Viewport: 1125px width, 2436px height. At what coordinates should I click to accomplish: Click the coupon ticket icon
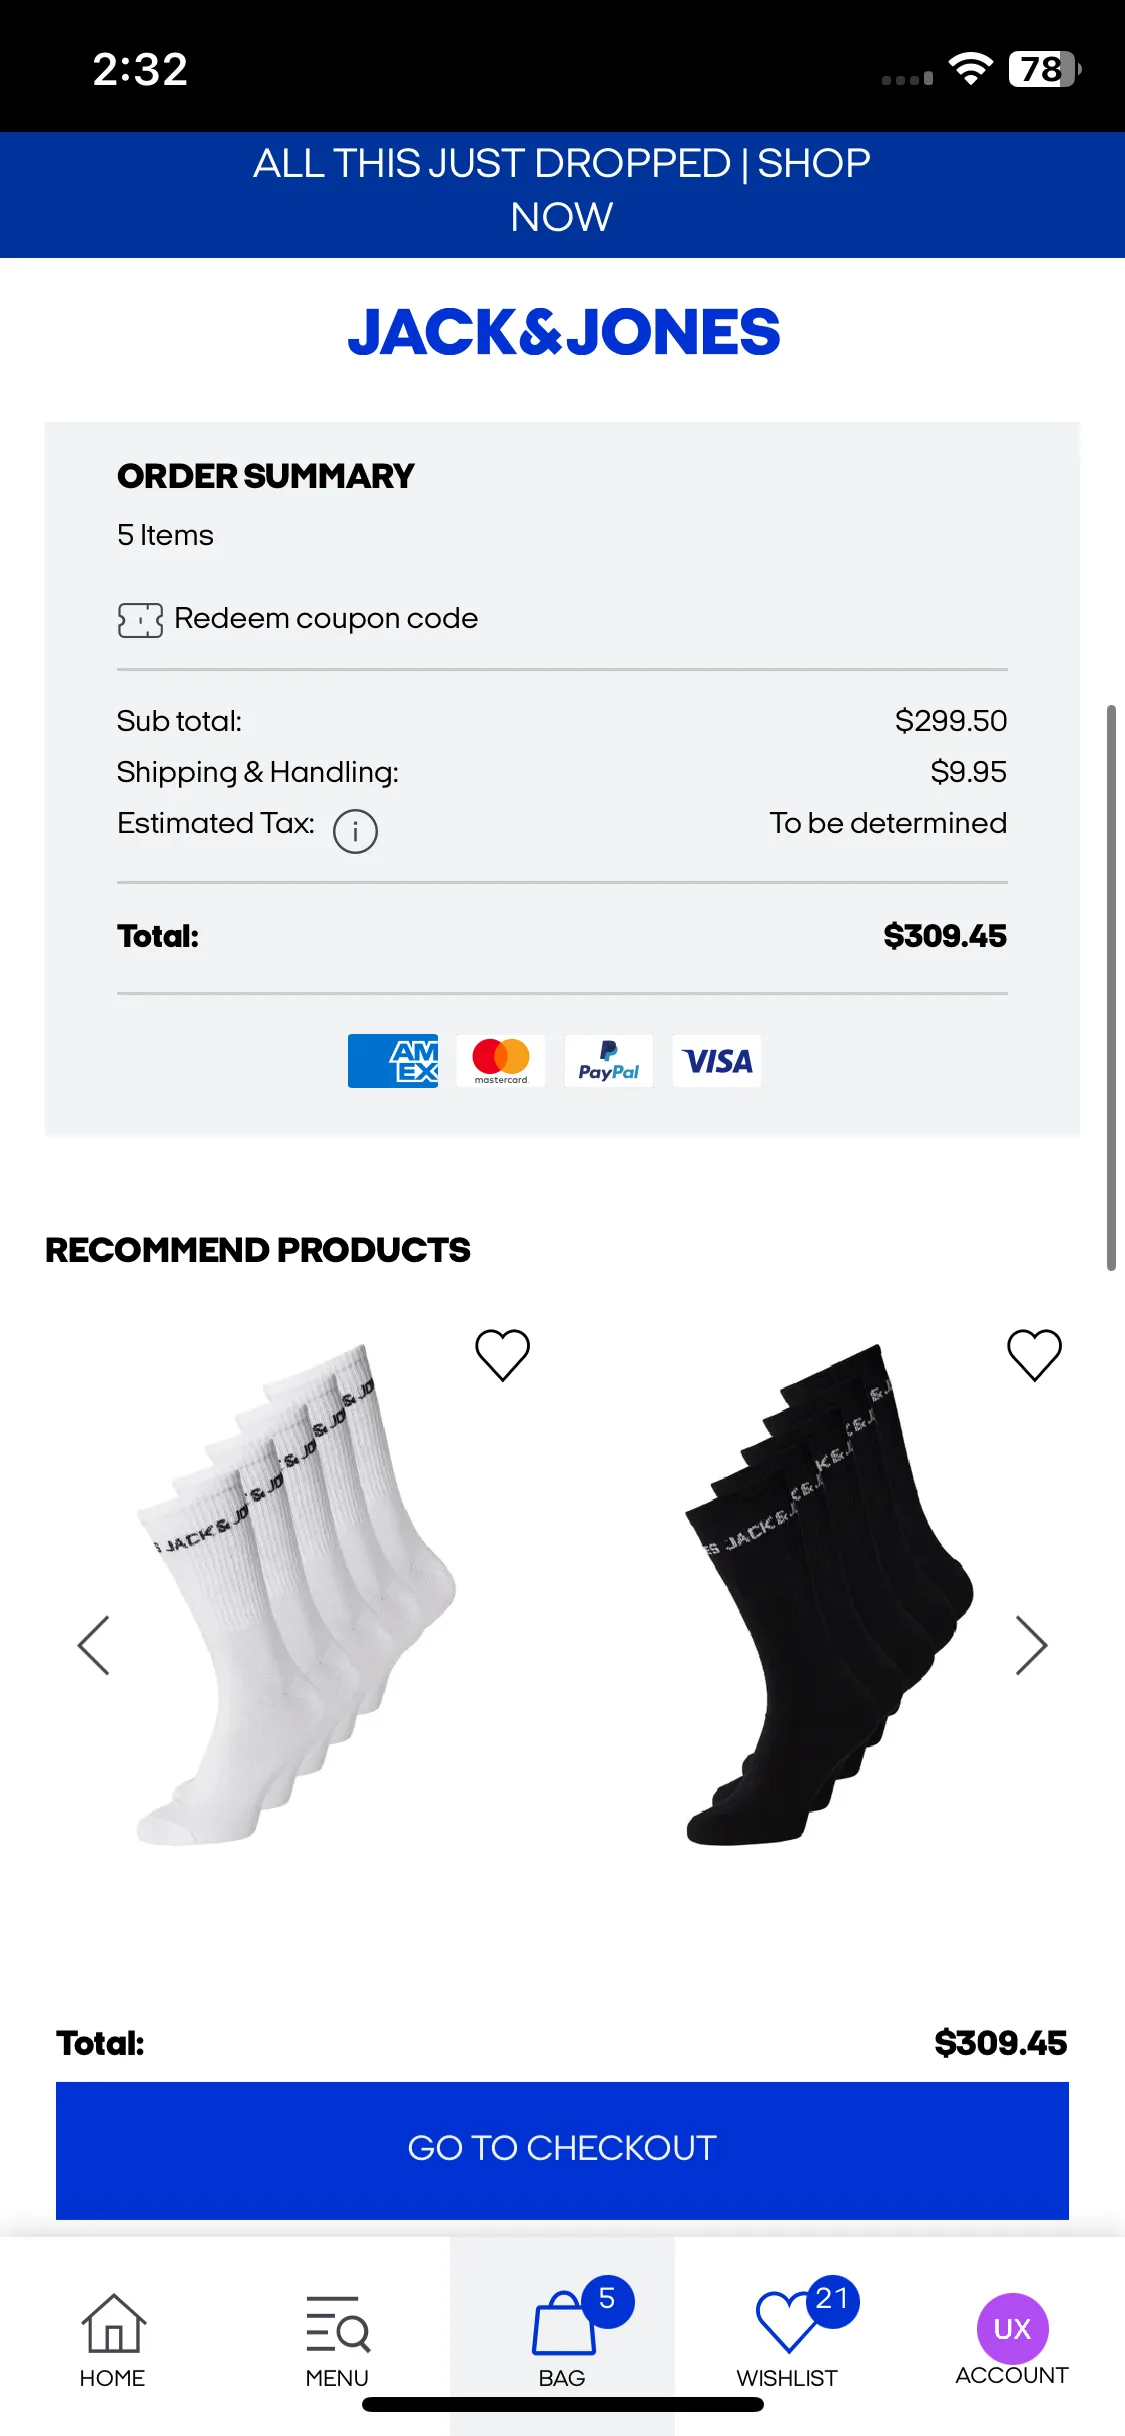pyautogui.click(x=140, y=620)
